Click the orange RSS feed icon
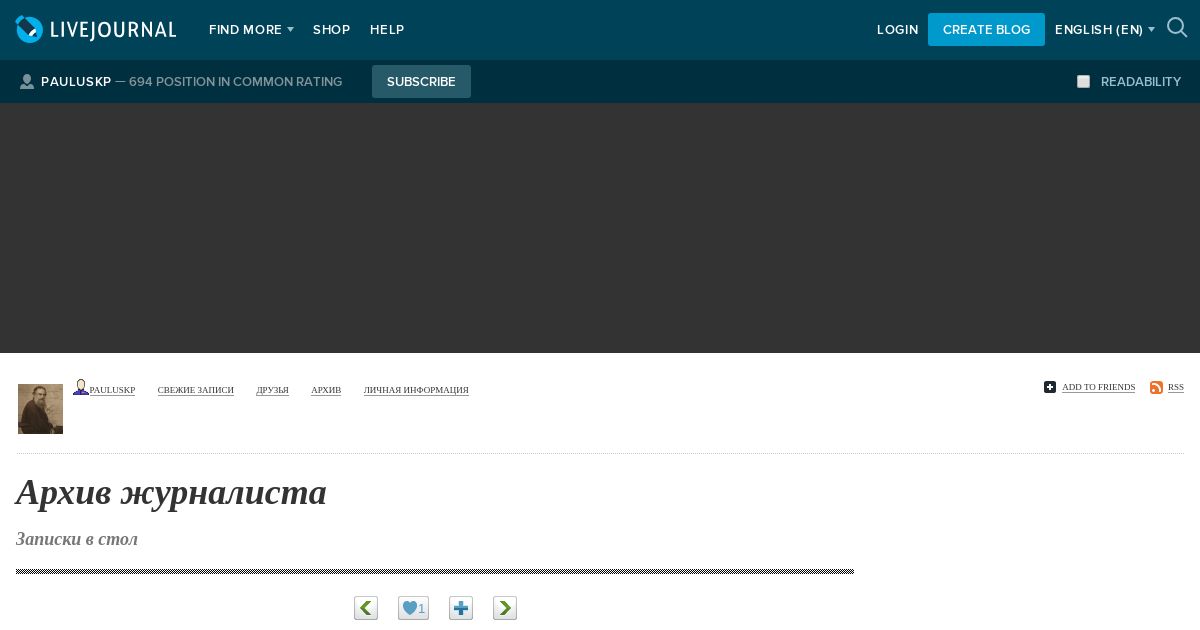The height and width of the screenshot is (630, 1200). point(1156,387)
